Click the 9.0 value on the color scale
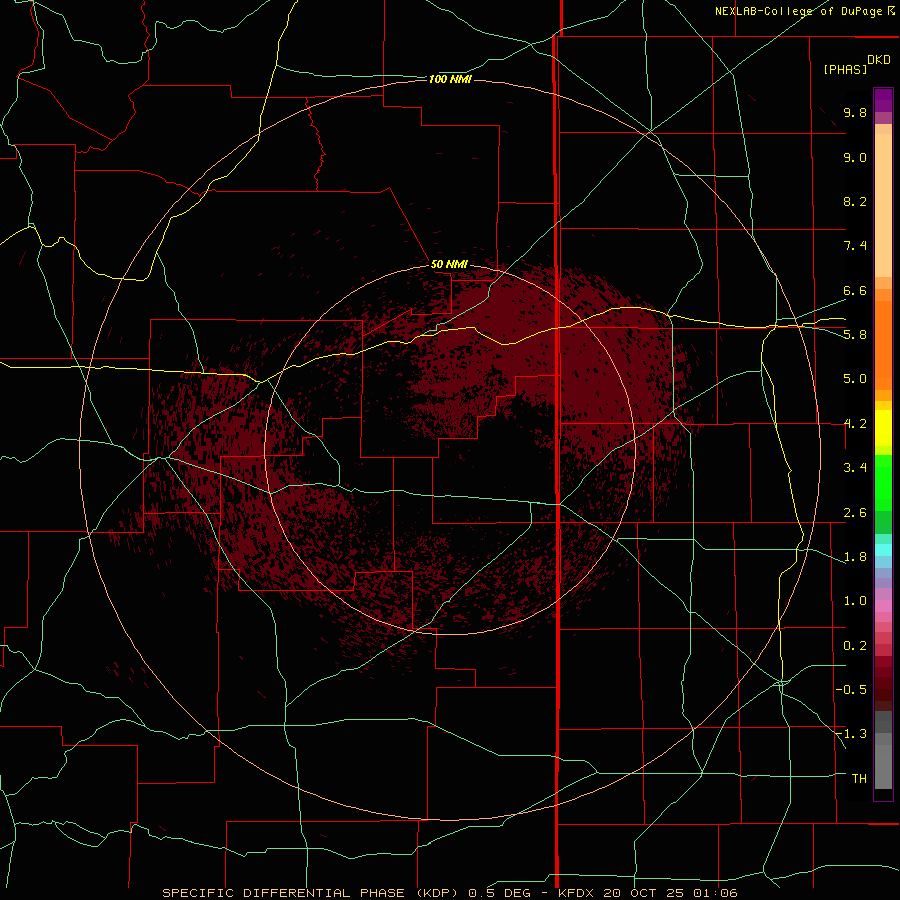 855,157
